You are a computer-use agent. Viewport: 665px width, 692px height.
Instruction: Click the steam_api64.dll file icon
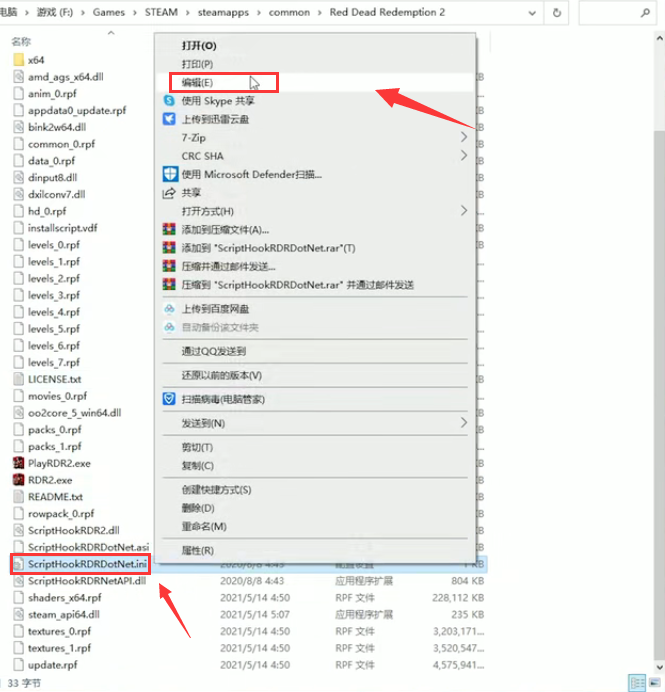[x=19, y=614]
